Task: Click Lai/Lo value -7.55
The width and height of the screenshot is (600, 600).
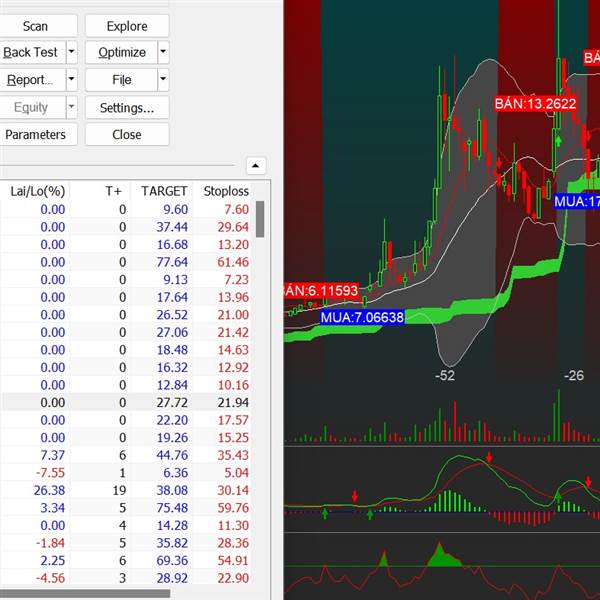Action: tap(51, 473)
